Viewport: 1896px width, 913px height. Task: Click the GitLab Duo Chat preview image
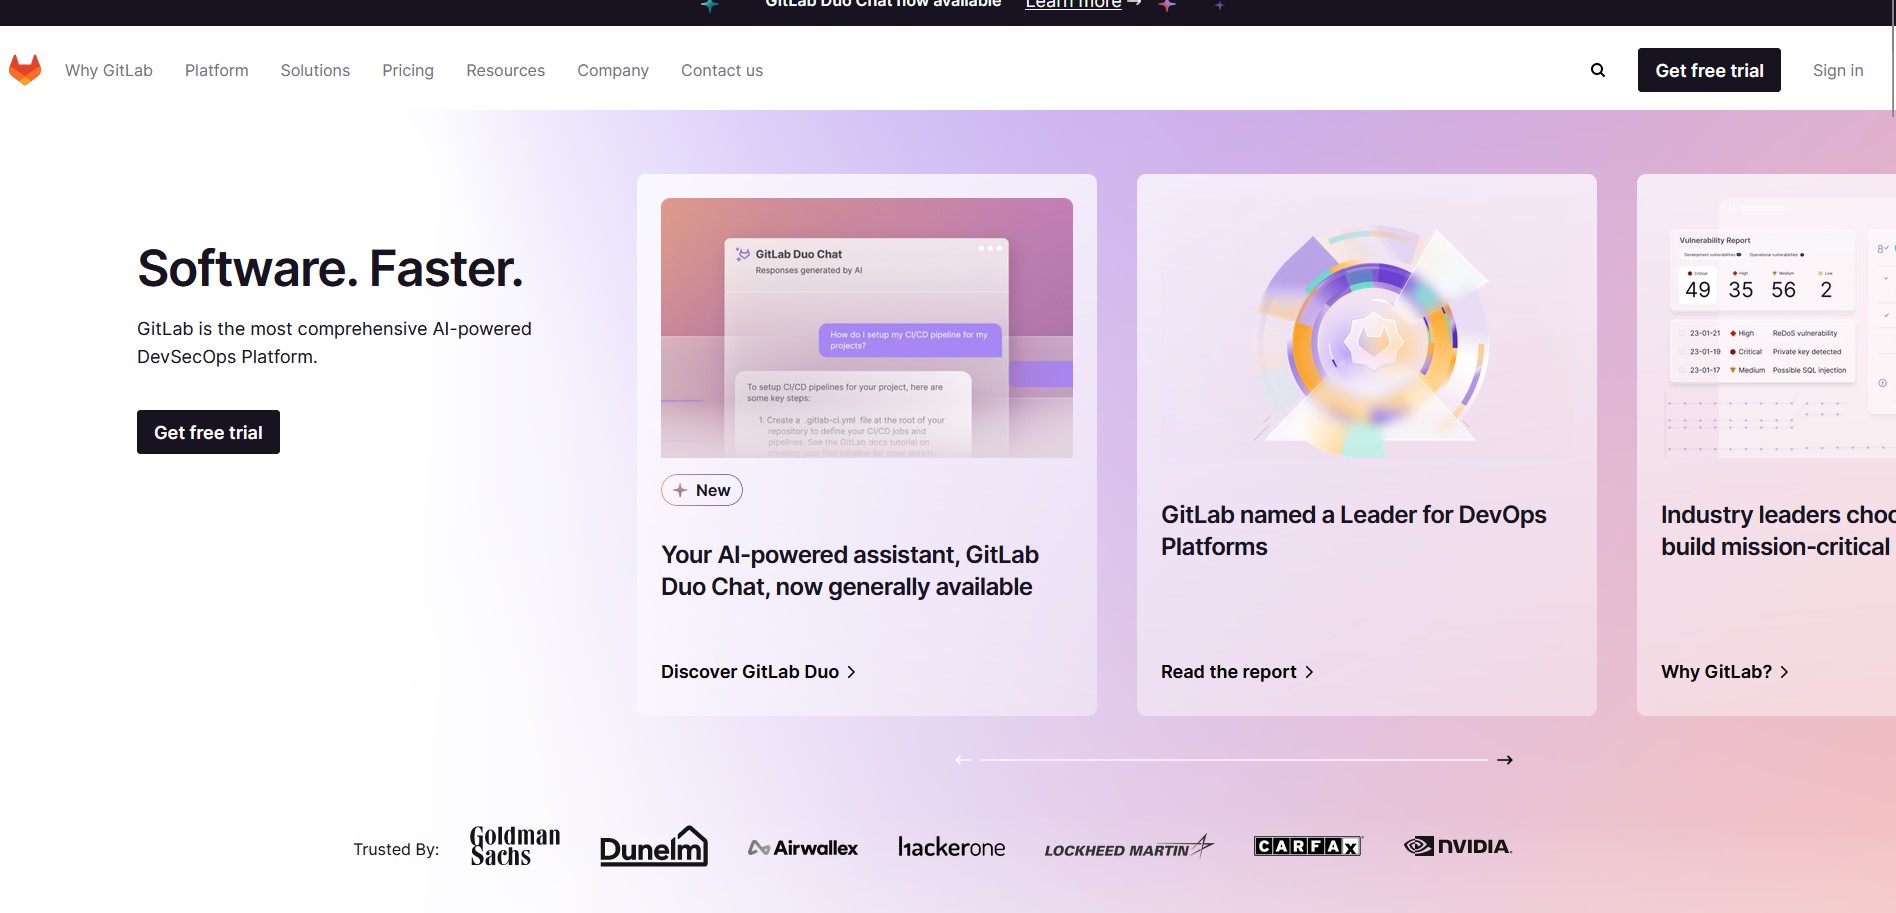[x=867, y=328]
